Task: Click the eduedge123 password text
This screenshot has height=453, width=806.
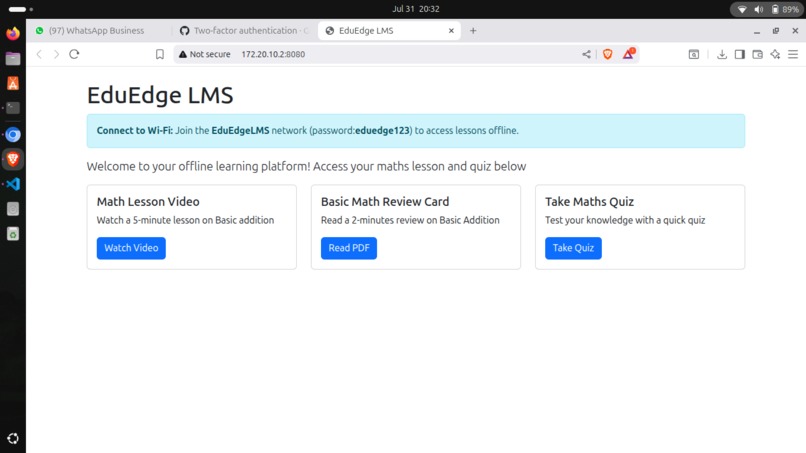Action: [x=382, y=131]
